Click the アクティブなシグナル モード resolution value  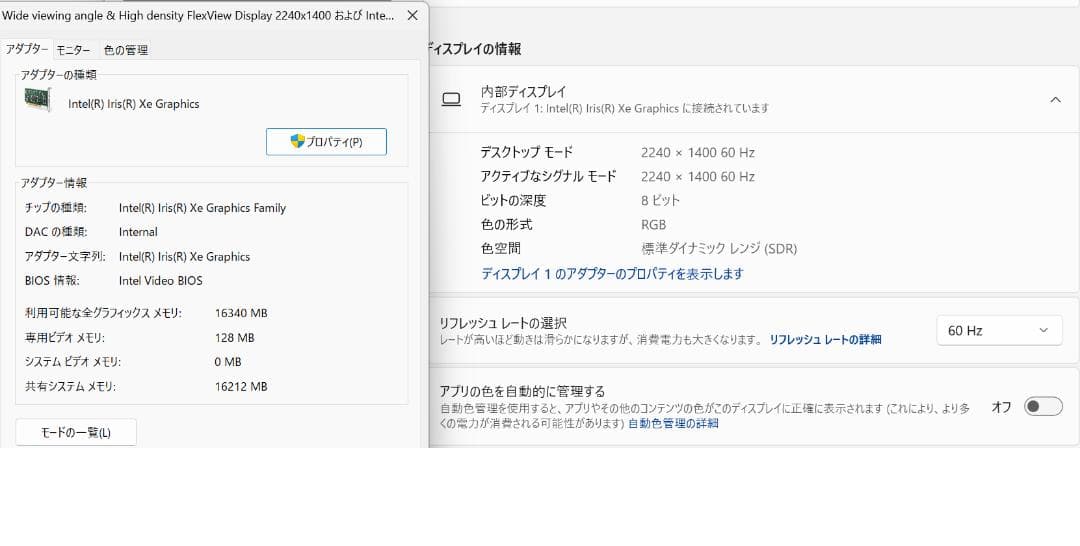[698, 176]
